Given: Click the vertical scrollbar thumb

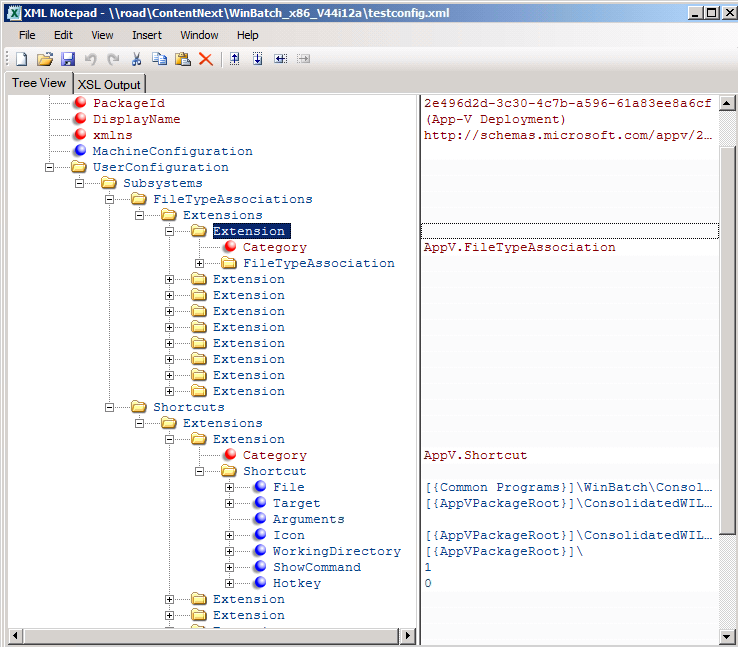Looking at the screenshot, I should tap(727, 340).
